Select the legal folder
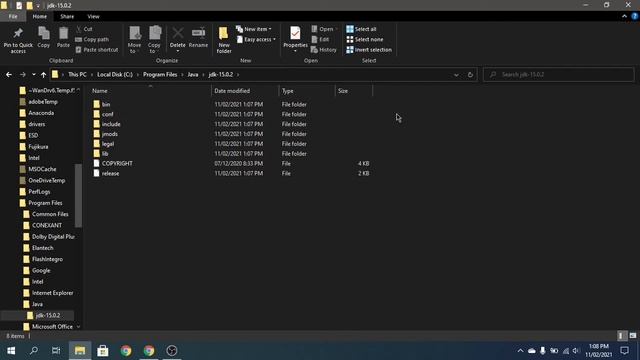The image size is (640, 360). click(x=108, y=144)
